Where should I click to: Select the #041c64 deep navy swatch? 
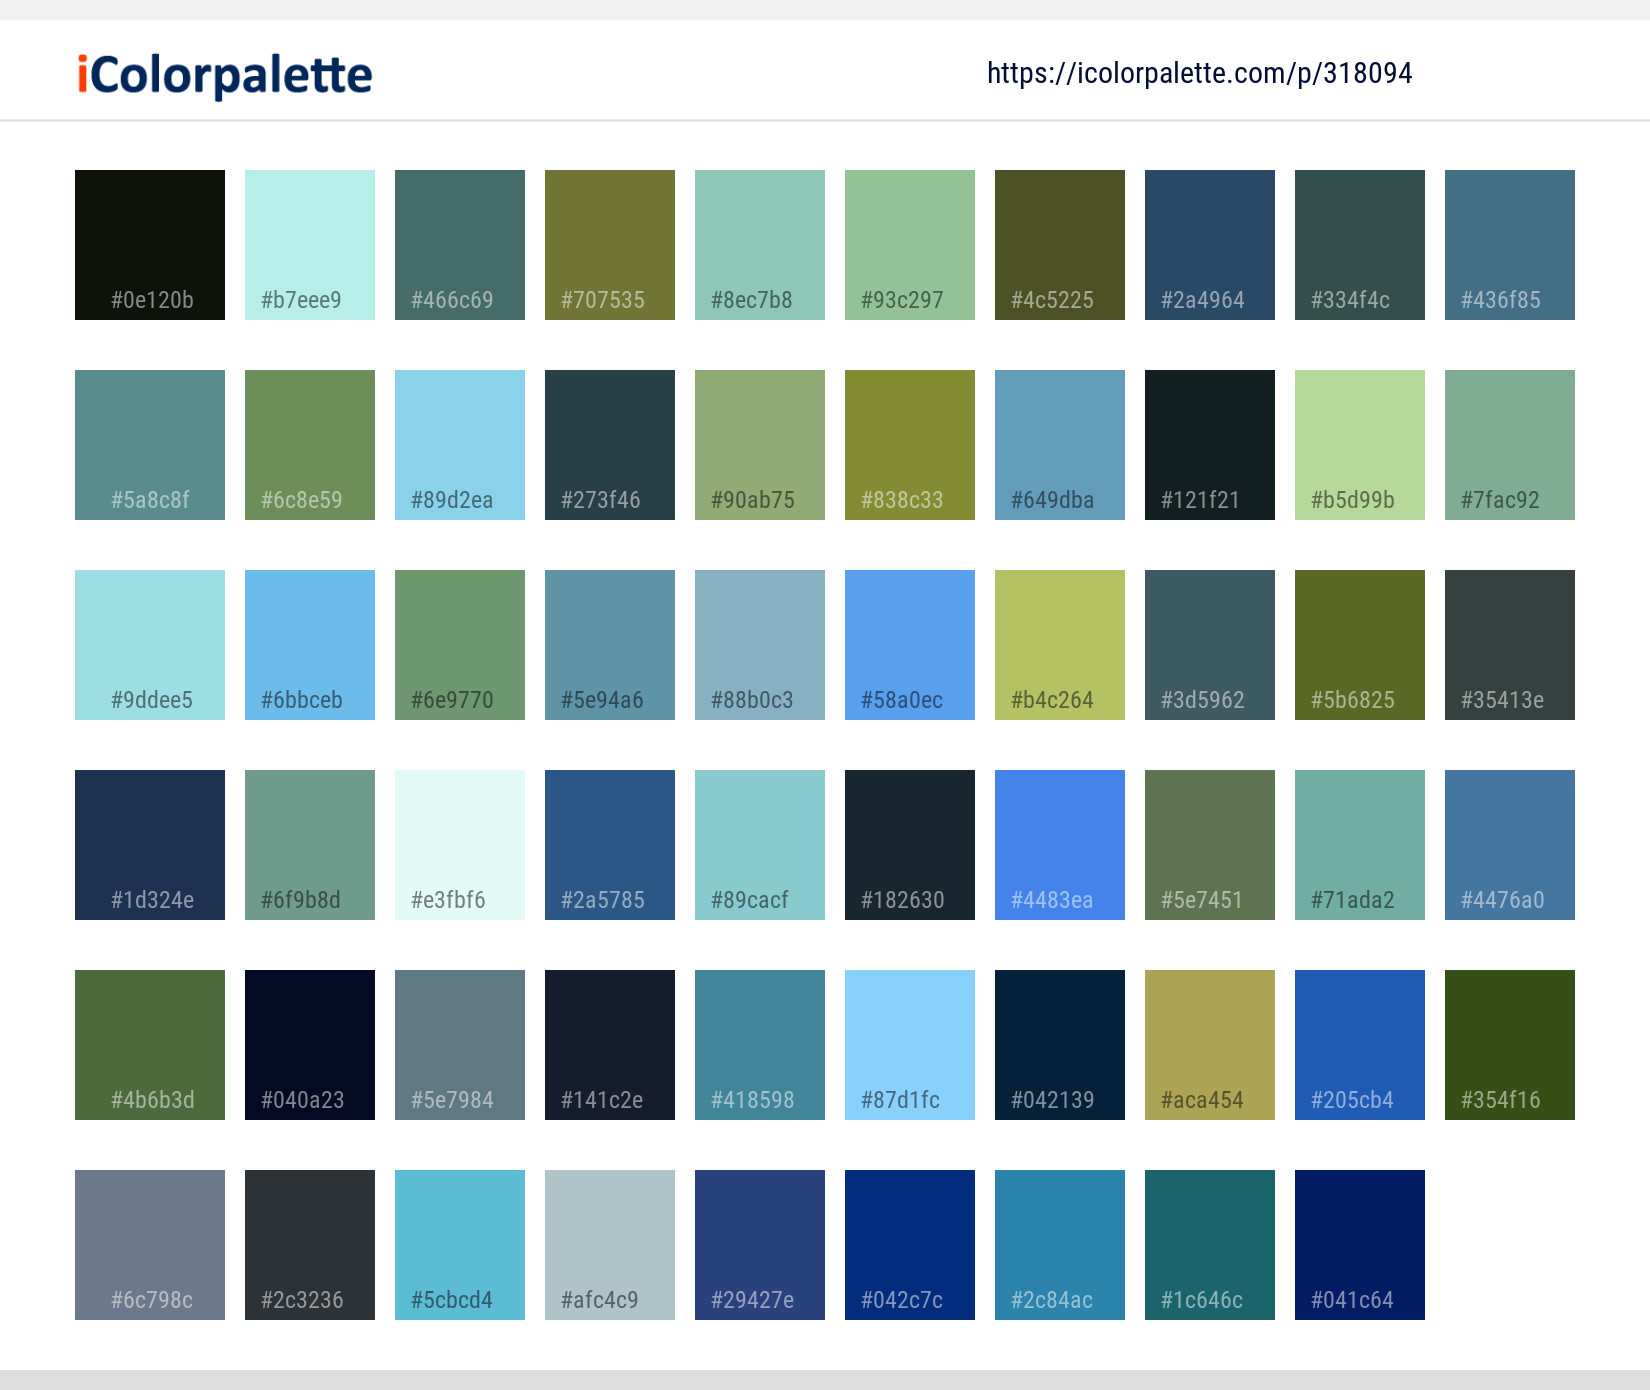point(1359,1244)
